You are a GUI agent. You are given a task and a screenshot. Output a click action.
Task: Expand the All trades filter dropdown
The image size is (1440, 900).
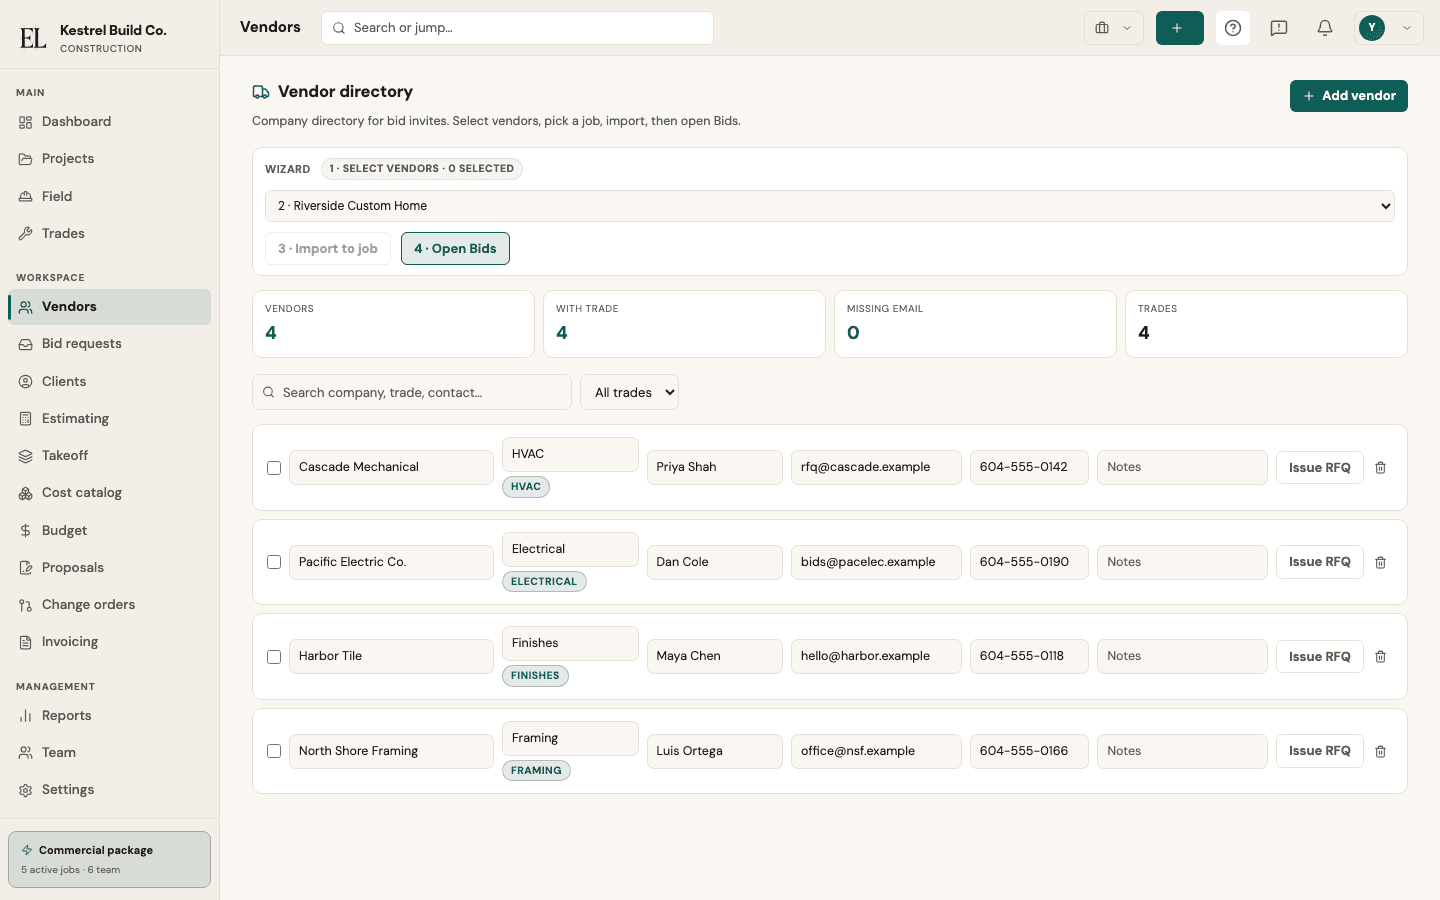(629, 392)
